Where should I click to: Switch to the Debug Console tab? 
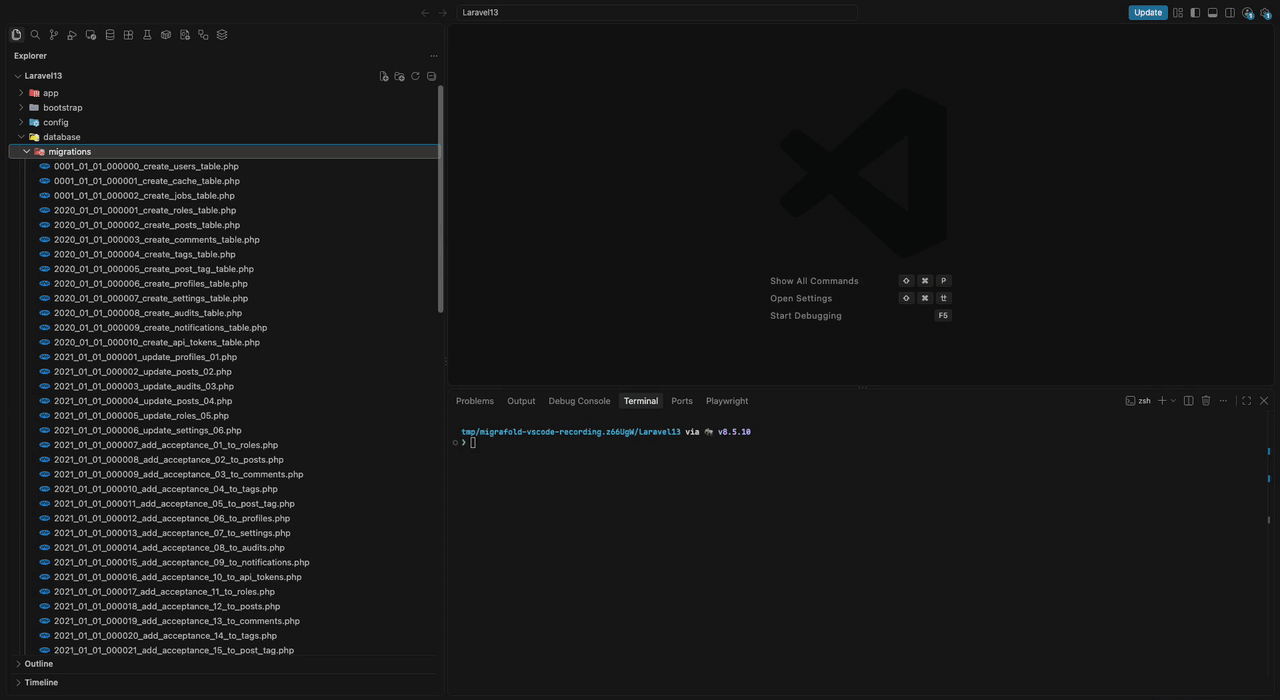click(x=579, y=401)
